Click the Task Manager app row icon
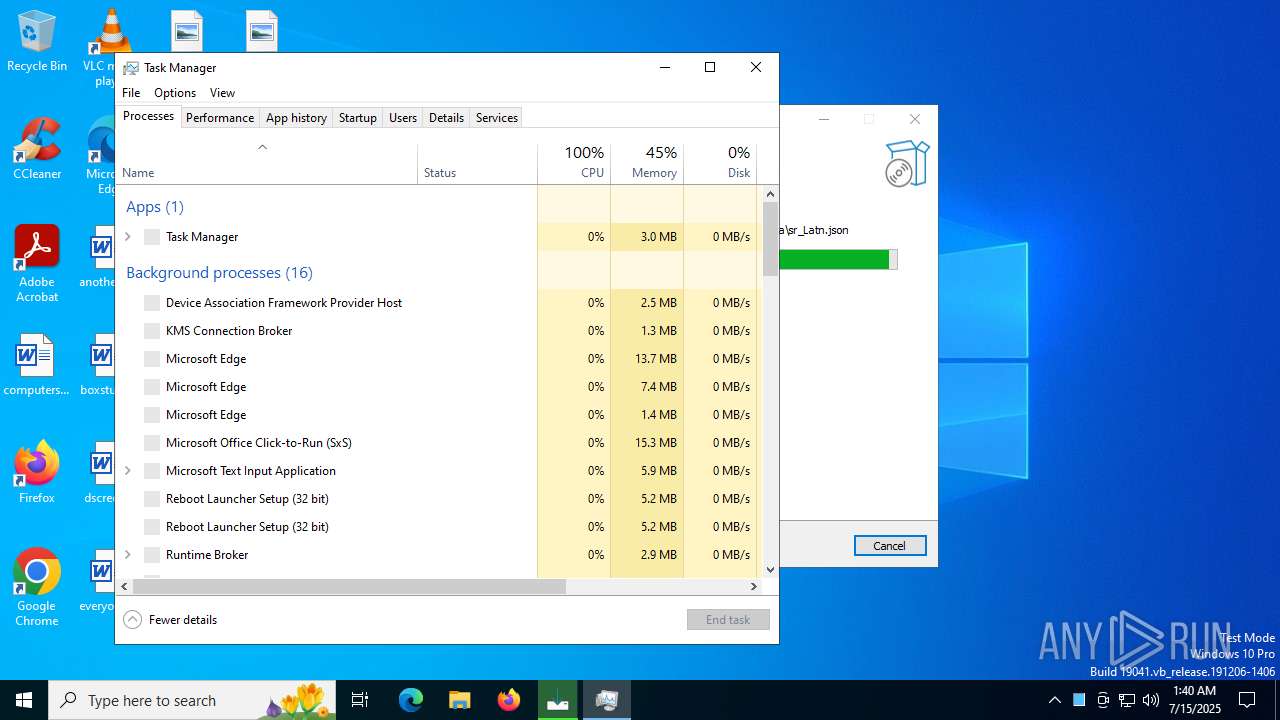Screen dimensions: 1280x720 [x=152, y=237]
